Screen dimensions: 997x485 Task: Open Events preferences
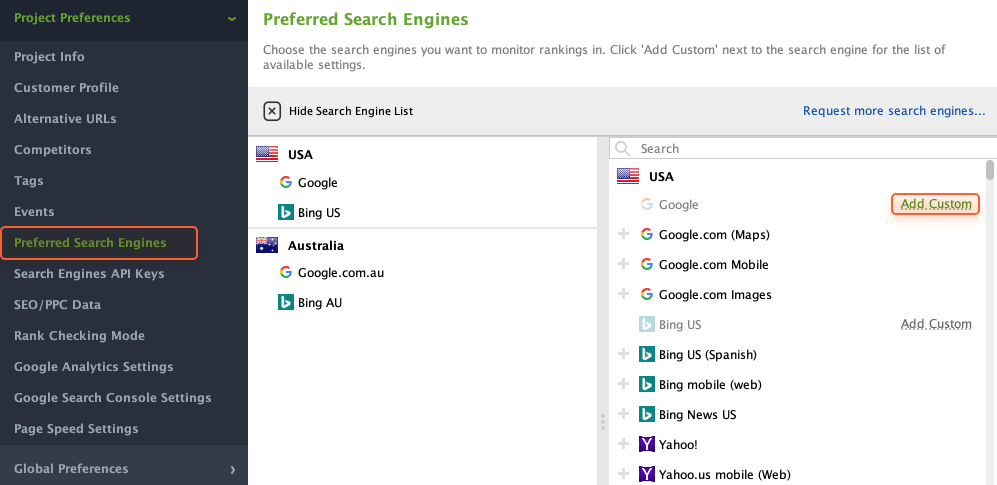coord(34,212)
